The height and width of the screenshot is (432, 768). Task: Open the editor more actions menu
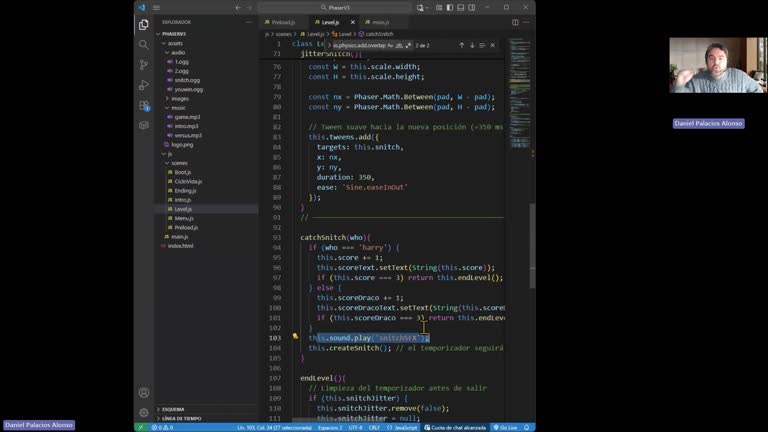(x=526, y=22)
